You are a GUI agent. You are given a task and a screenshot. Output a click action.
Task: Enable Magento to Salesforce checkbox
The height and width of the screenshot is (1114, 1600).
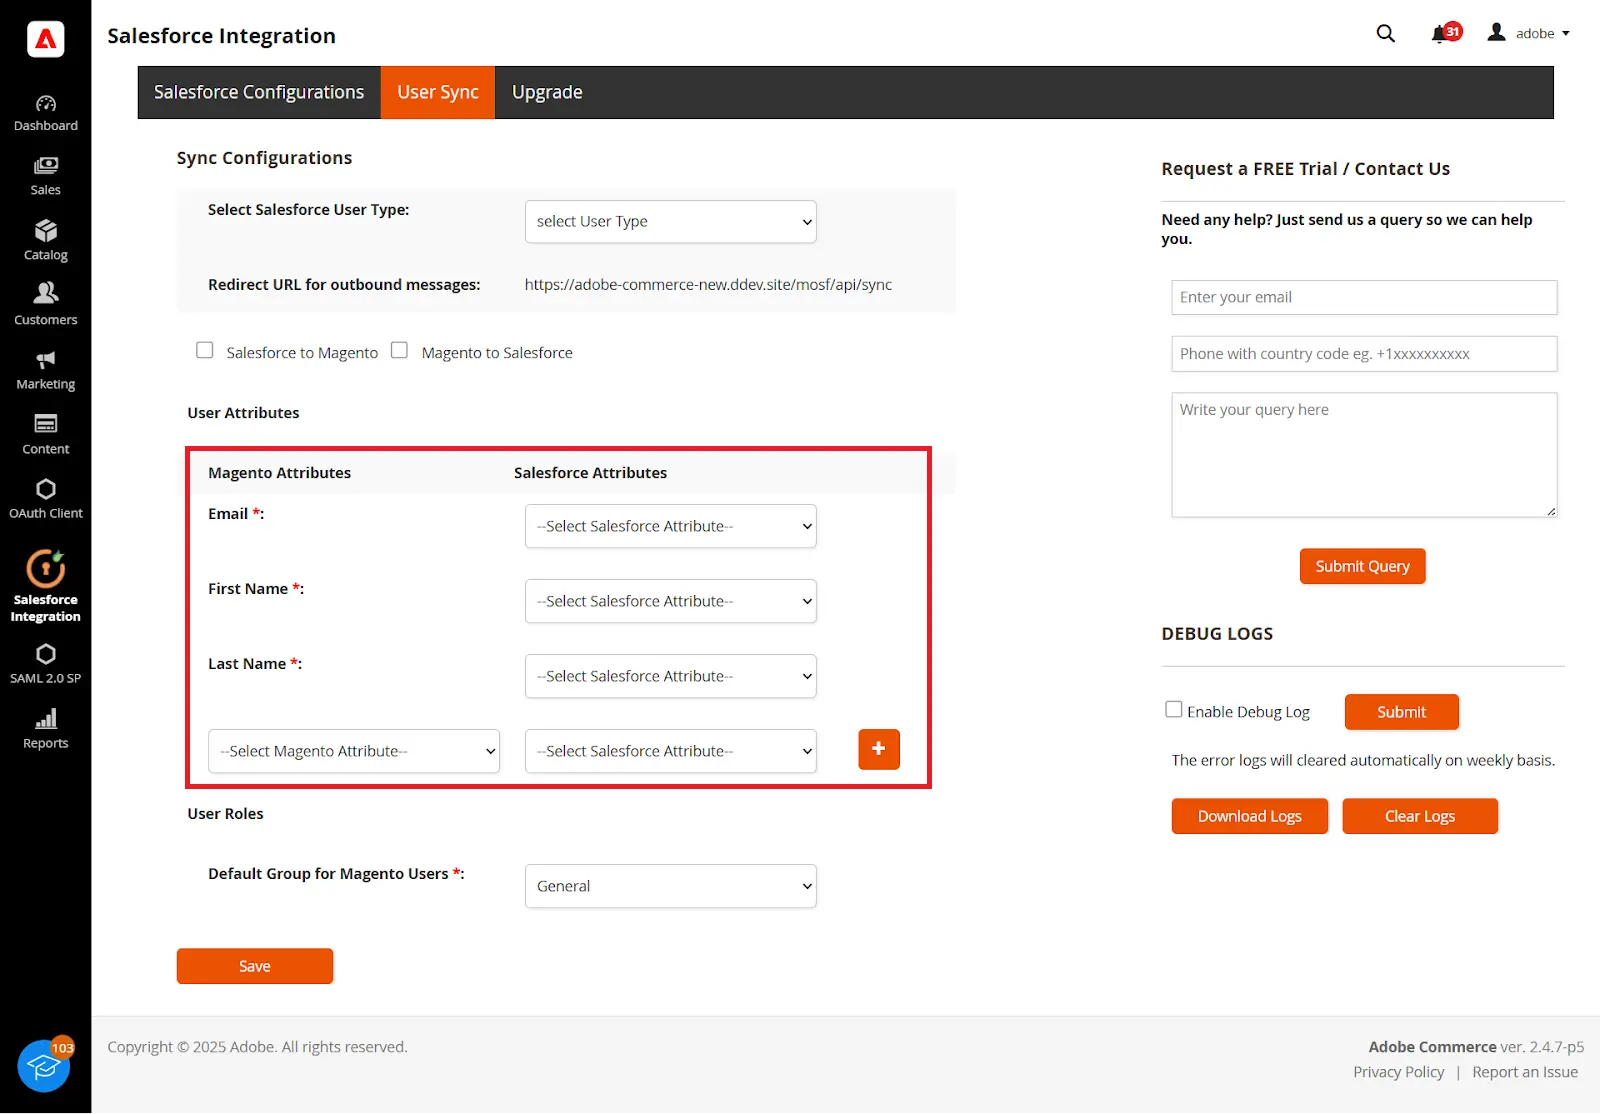coord(399,350)
